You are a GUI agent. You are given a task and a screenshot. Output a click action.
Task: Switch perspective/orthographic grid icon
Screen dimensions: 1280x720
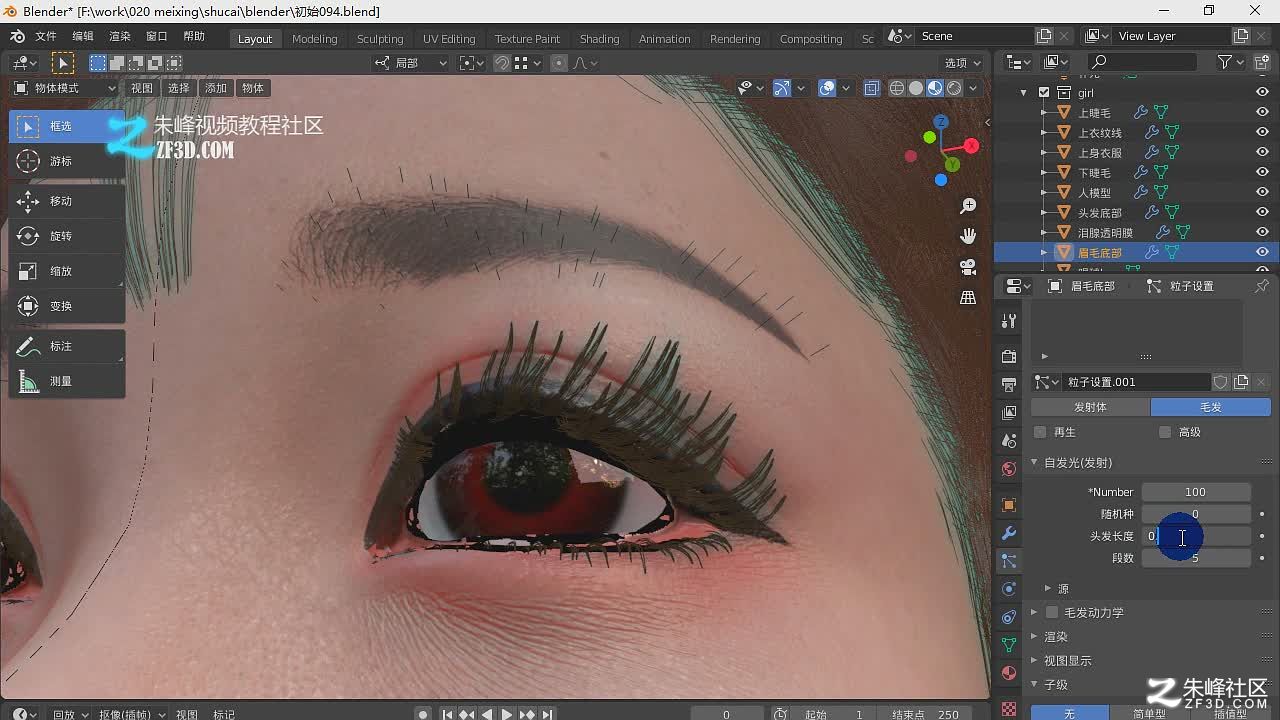click(968, 298)
